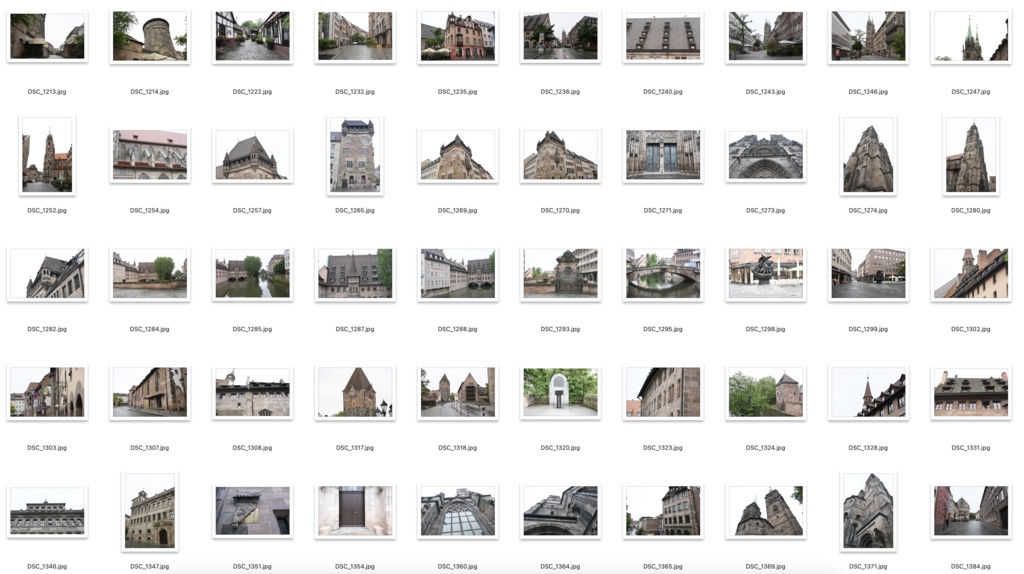Select the DSC_1280.jpg thumbnail

click(970, 155)
